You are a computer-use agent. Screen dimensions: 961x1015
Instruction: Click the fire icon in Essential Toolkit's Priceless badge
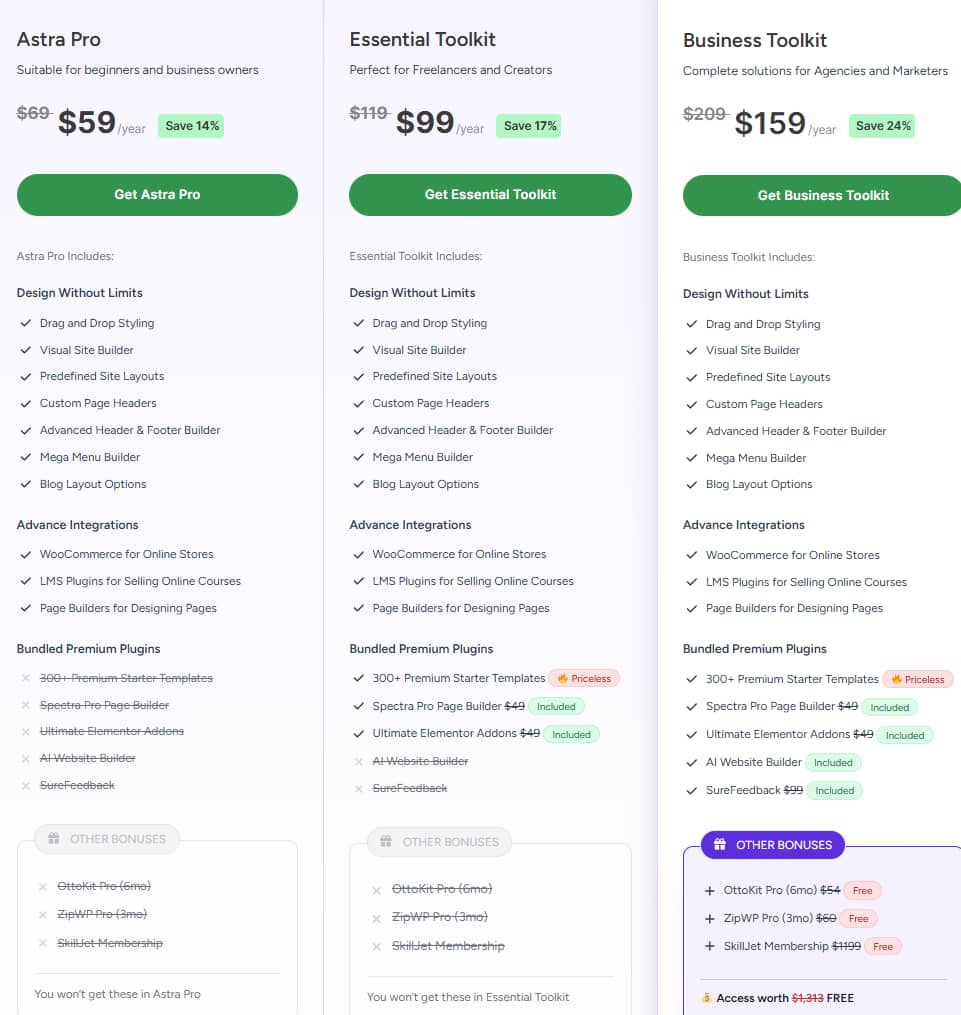[563, 678]
